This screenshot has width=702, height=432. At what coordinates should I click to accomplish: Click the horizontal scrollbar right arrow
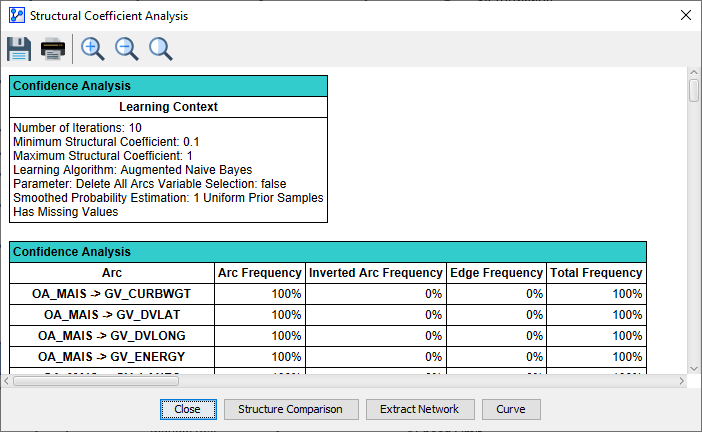pos(681,381)
